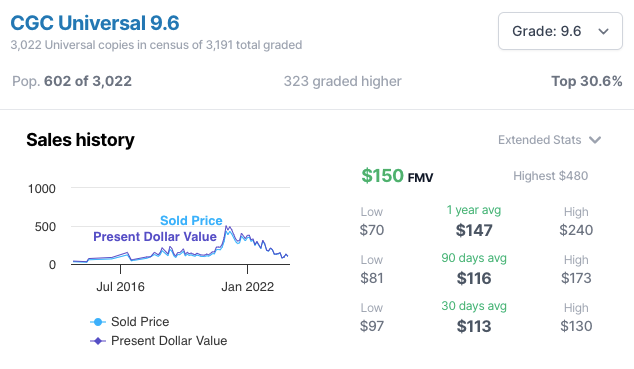Screen dimensions: 634x369
Task: Click the Present Dollar Value diamond marker
Action: 97,341
